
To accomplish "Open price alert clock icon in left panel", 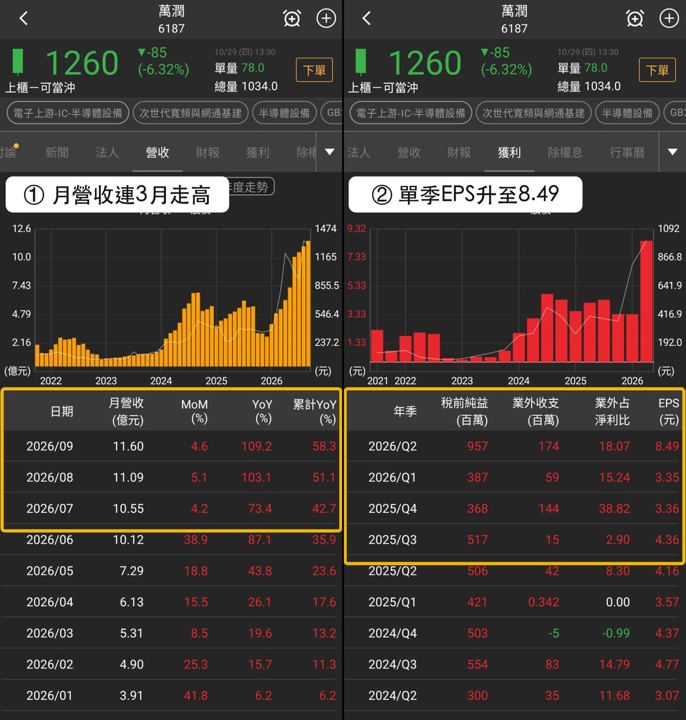I will [292, 19].
